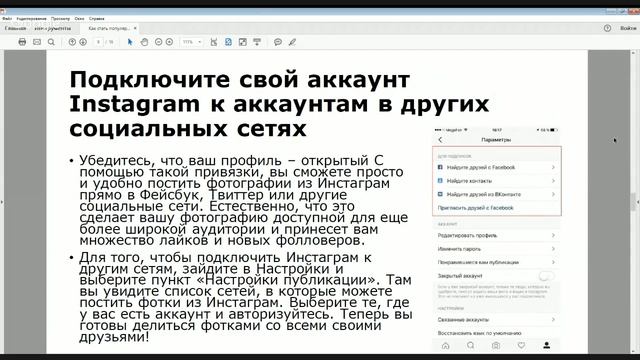Click the fit-width scrolling icon
640x360 pixels.
(213, 42)
